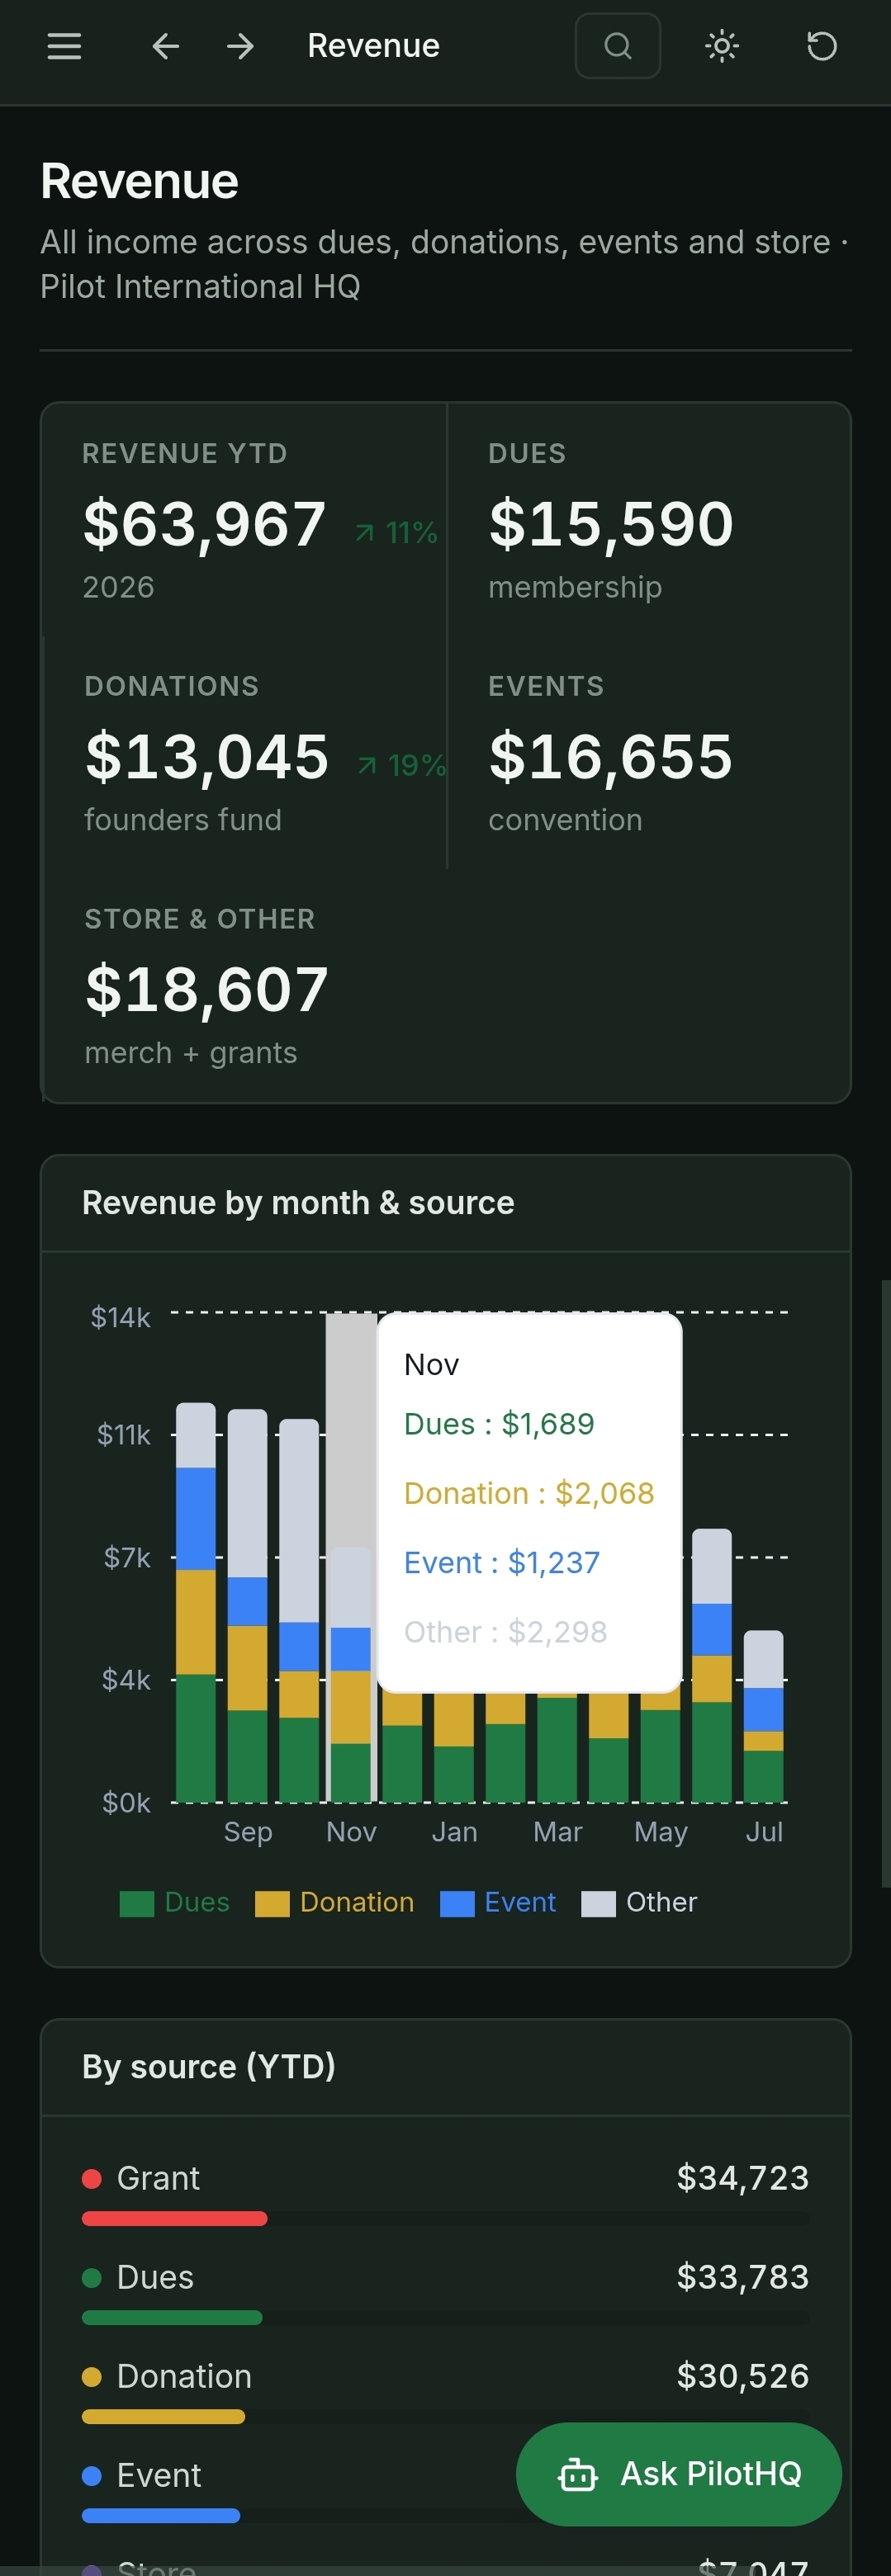Click the red Grant progress bar
The width and height of the screenshot is (891, 2576).
coord(174,2219)
